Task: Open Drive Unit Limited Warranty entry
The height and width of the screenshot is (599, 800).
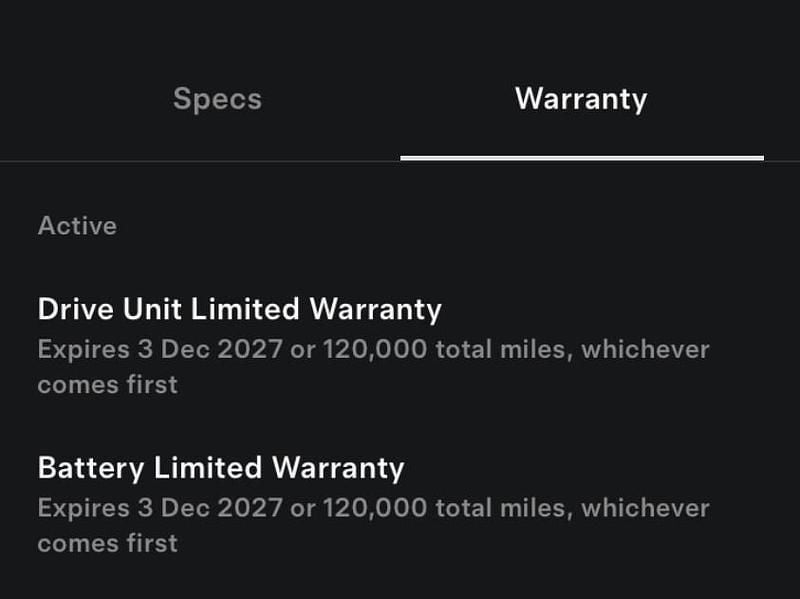Action: tap(239, 309)
